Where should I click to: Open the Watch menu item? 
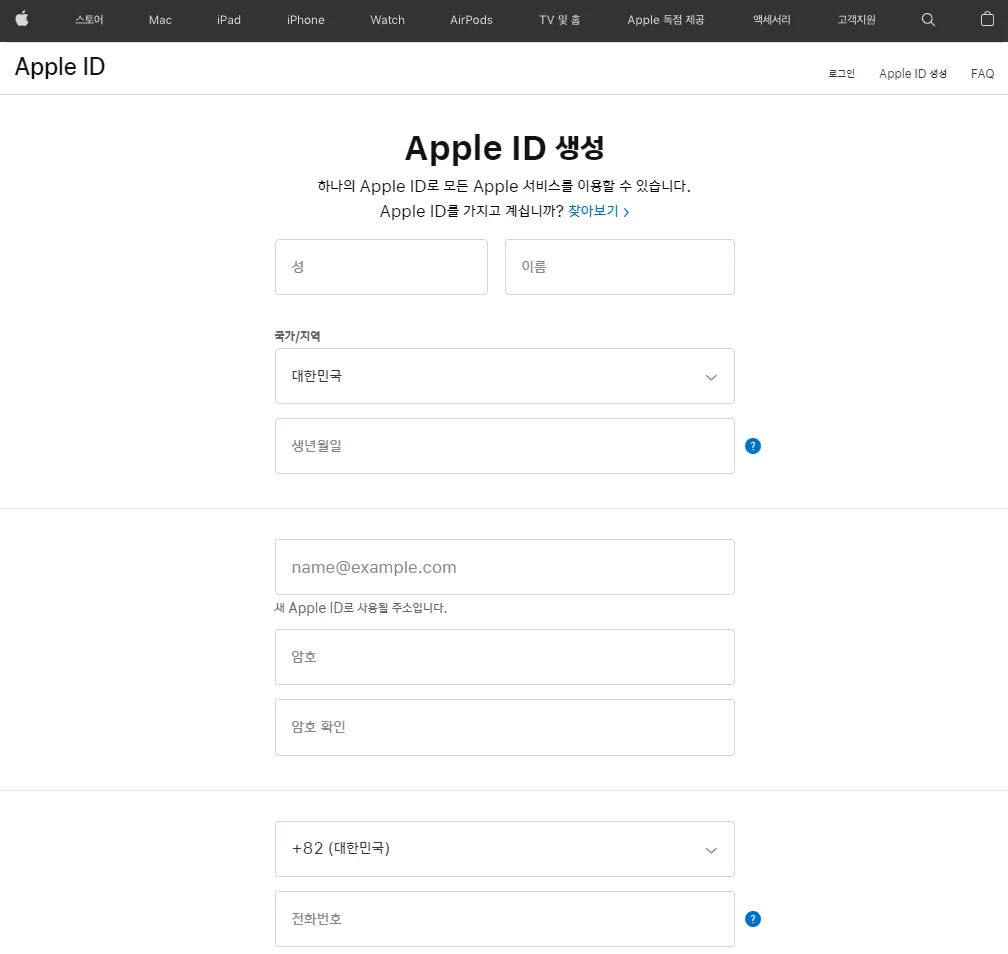(387, 20)
